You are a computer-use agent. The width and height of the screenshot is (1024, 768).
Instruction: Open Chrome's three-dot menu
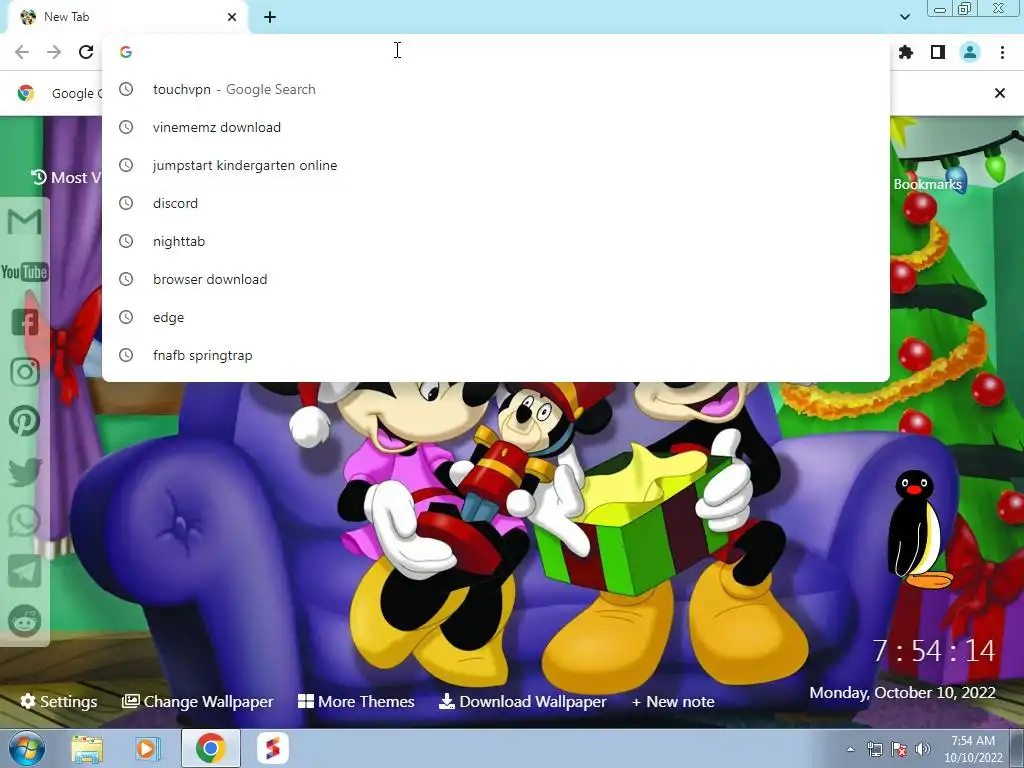(x=1002, y=52)
